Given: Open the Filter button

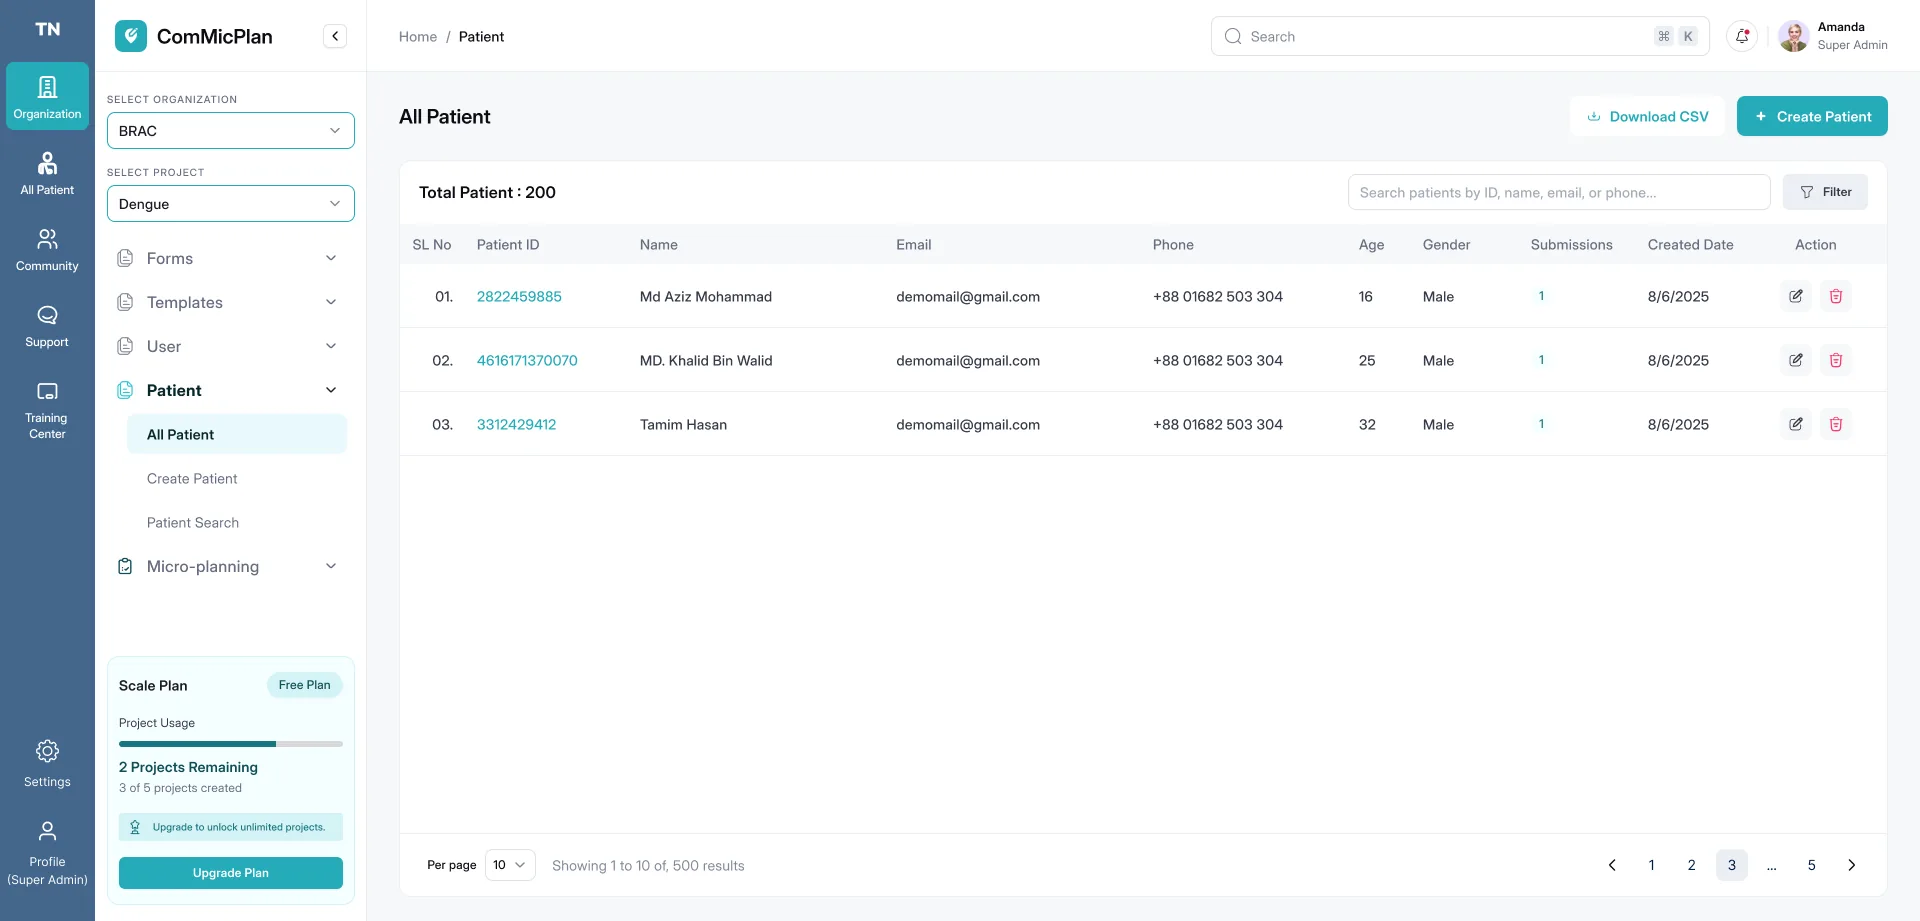Looking at the screenshot, I should [1825, 192].
